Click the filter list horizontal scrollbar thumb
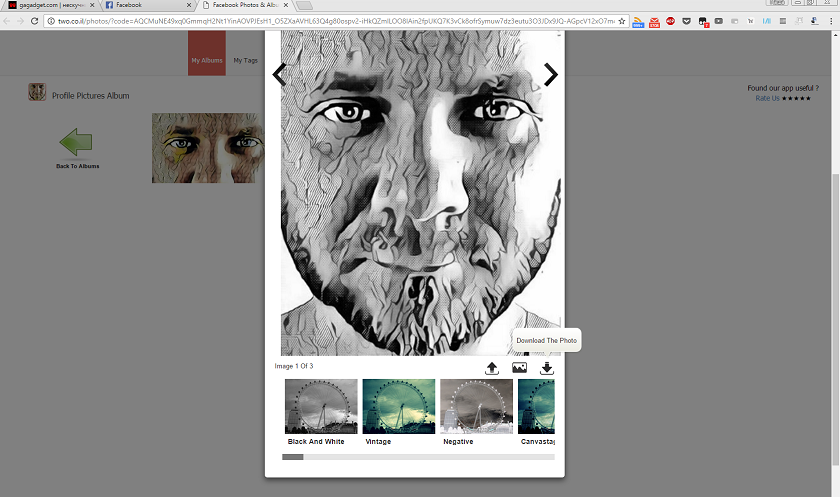The image size is (840, 497). [292, 457]
